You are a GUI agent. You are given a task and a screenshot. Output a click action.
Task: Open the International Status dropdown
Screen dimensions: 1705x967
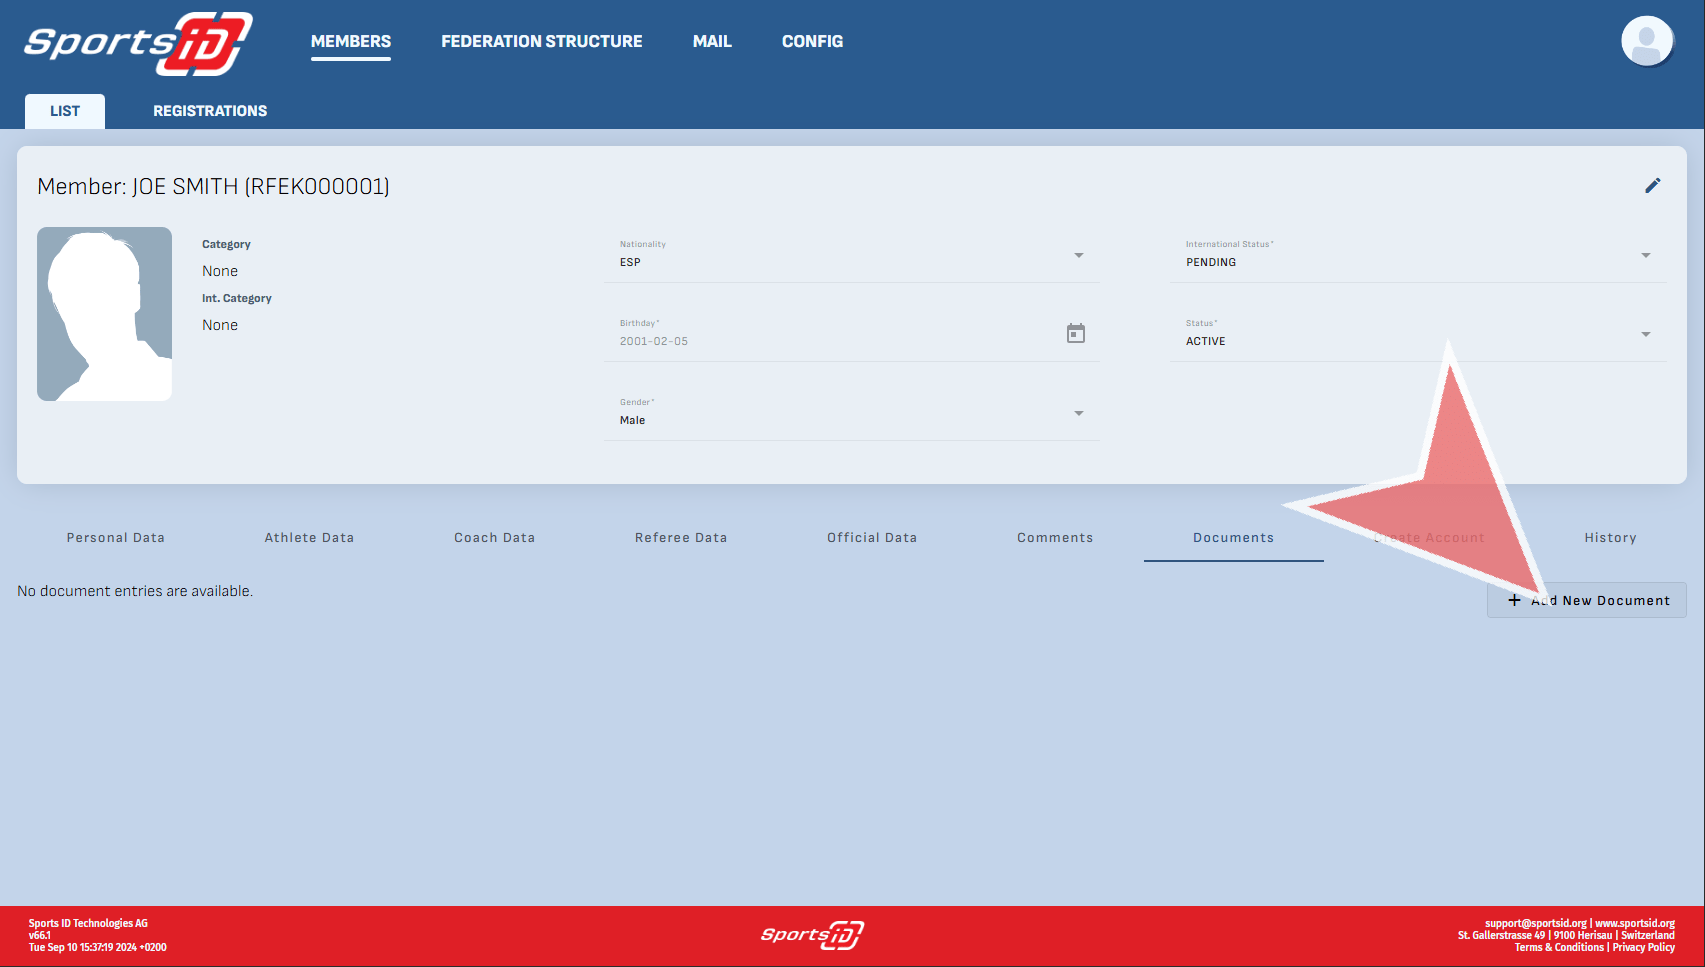click(x=1644, y=256)
